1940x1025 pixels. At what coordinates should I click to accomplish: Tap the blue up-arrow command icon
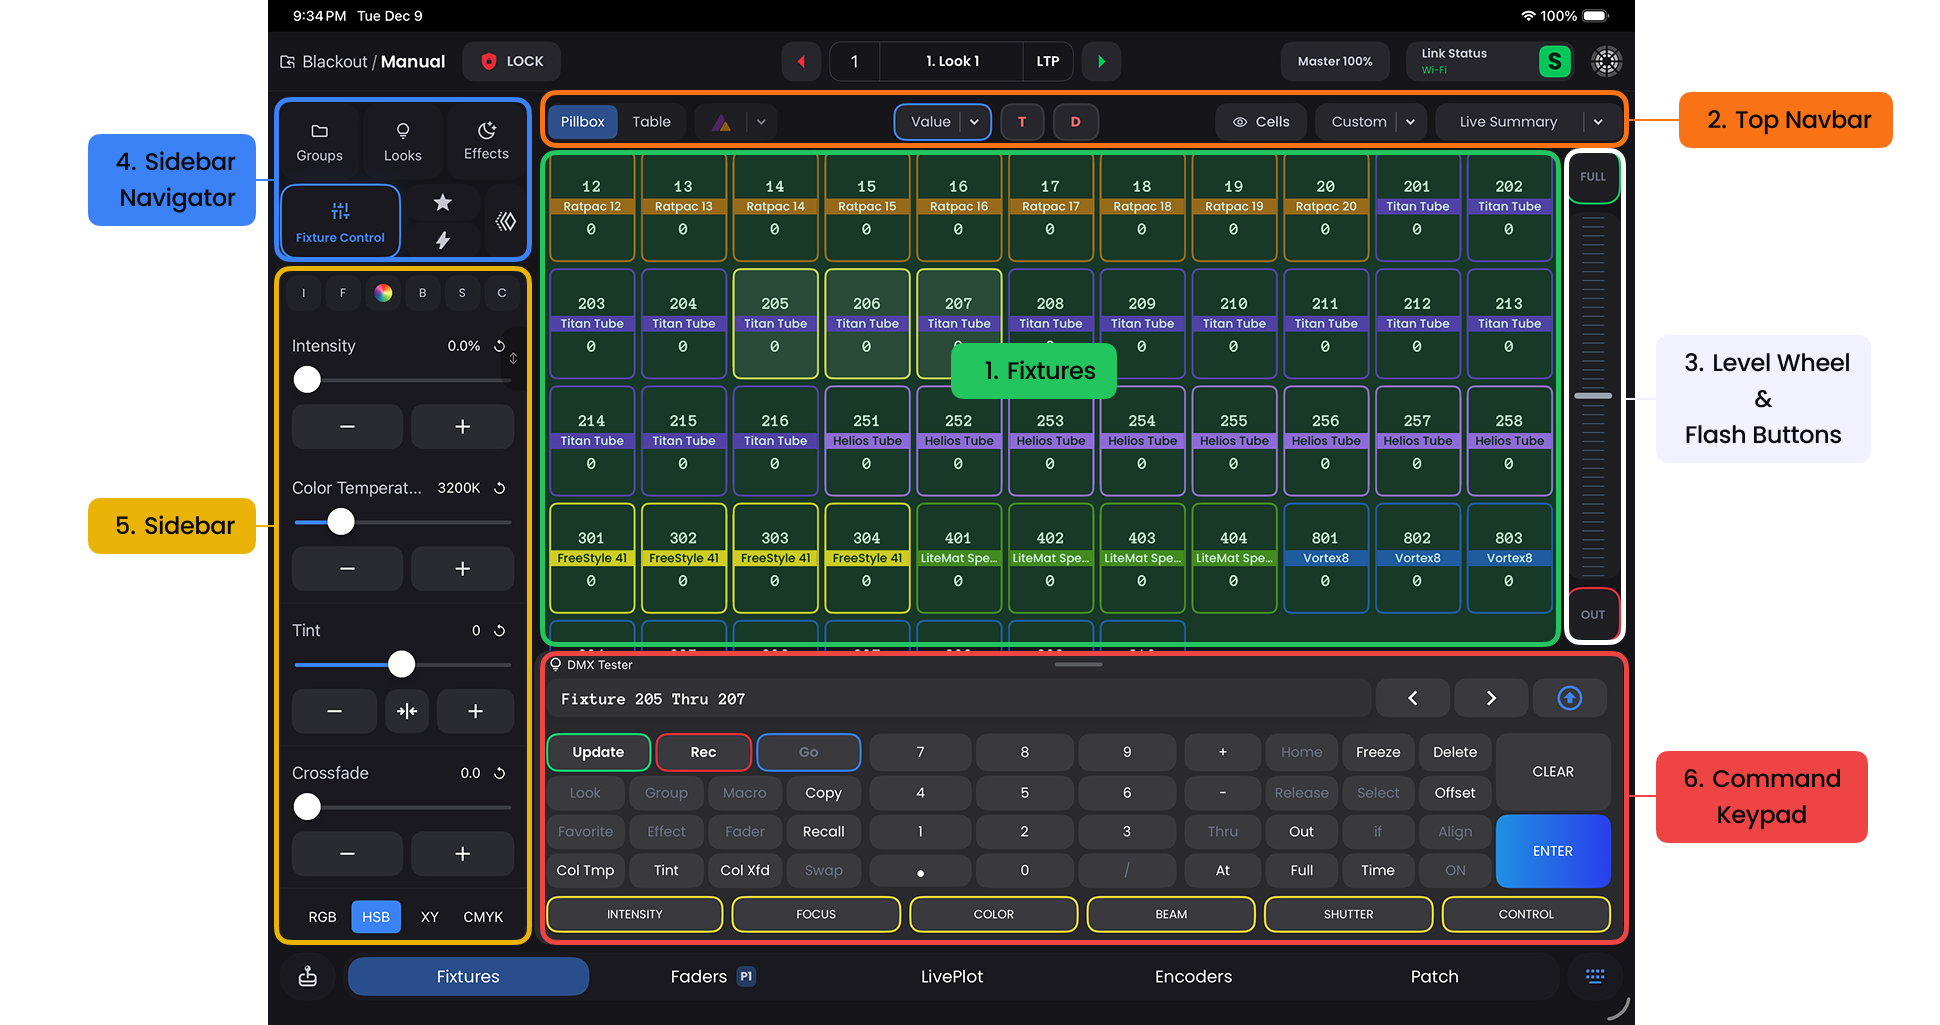click(x=1569, y=698)
